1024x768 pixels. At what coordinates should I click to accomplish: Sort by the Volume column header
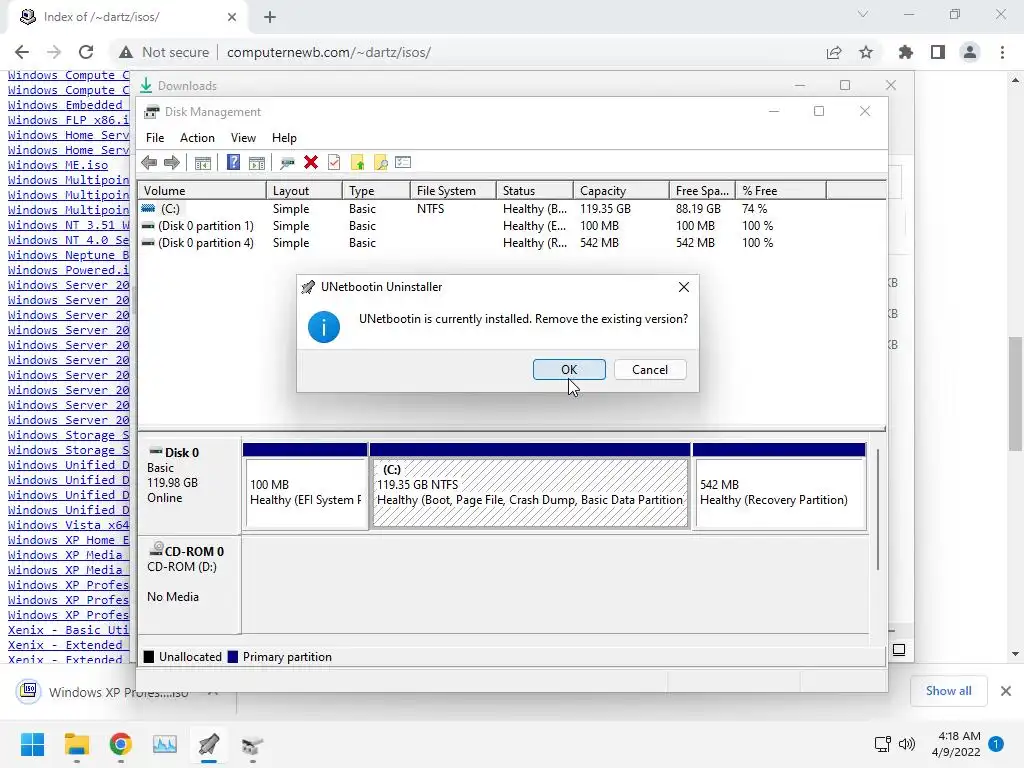(x=201, y=191)
